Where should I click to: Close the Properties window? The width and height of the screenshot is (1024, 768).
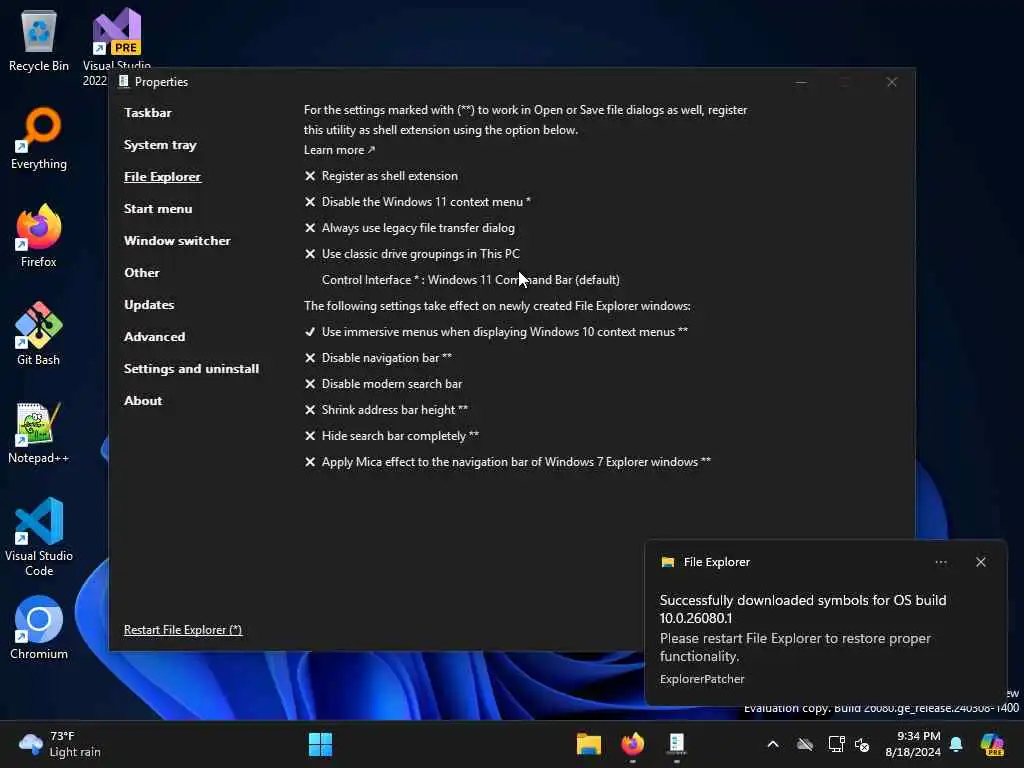891,82
